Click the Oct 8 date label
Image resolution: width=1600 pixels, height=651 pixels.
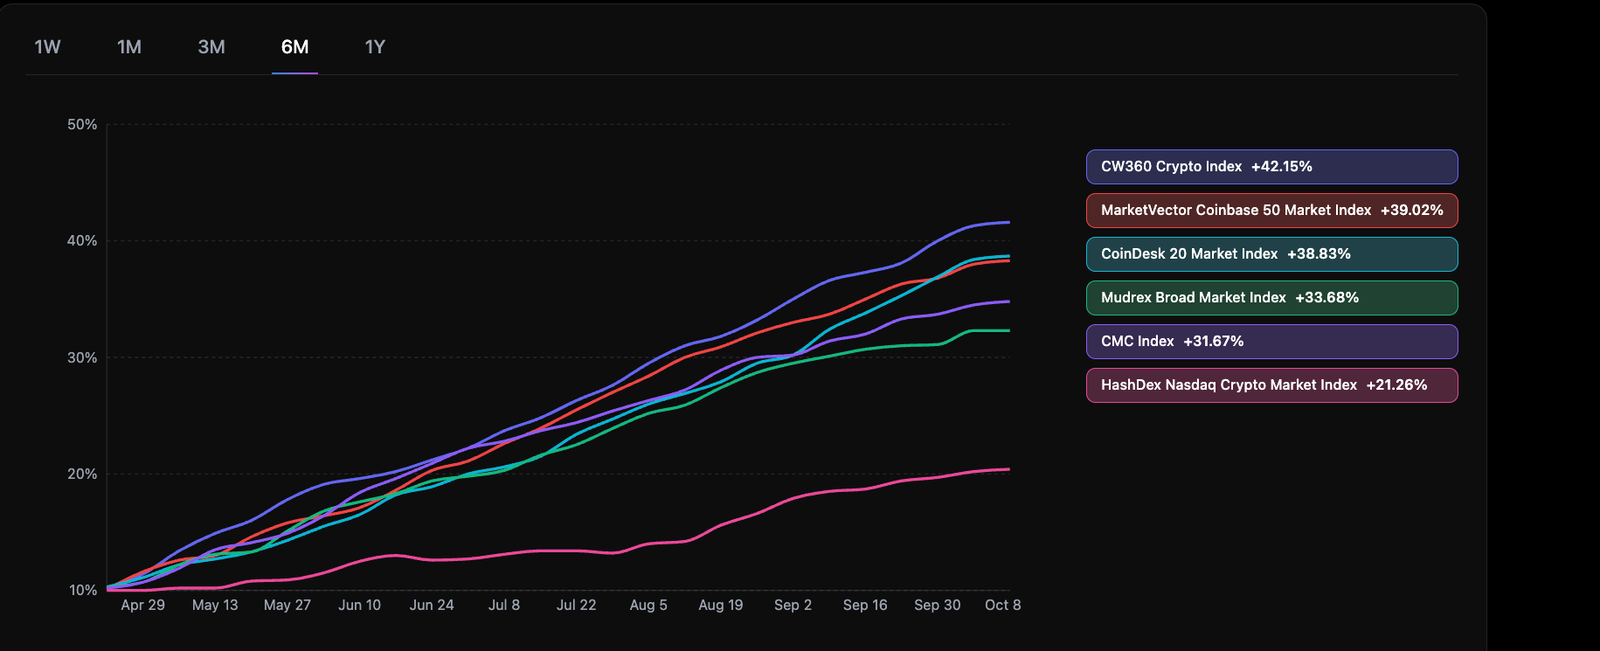tap(1002, 605)
